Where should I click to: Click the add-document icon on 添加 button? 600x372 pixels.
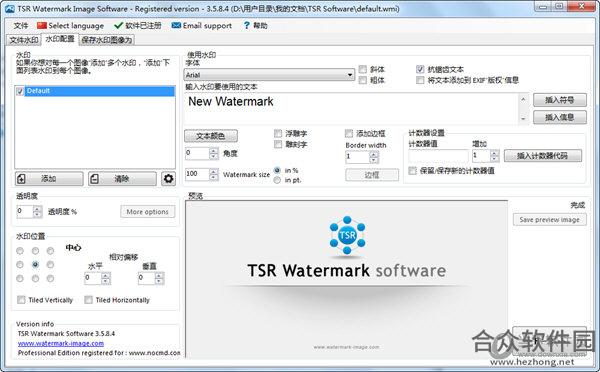tap(22, 178)
